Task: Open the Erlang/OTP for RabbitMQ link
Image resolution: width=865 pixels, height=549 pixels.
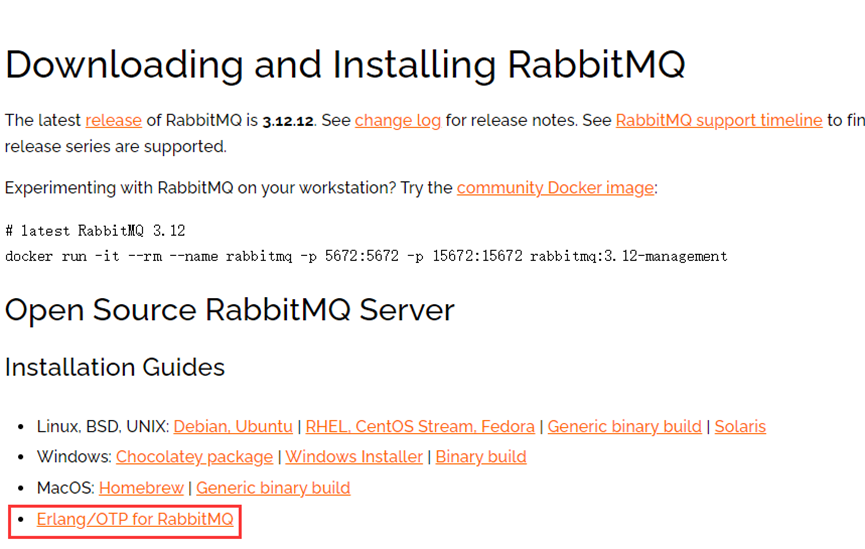Action: pyautogui.click(x=135, y=520)
